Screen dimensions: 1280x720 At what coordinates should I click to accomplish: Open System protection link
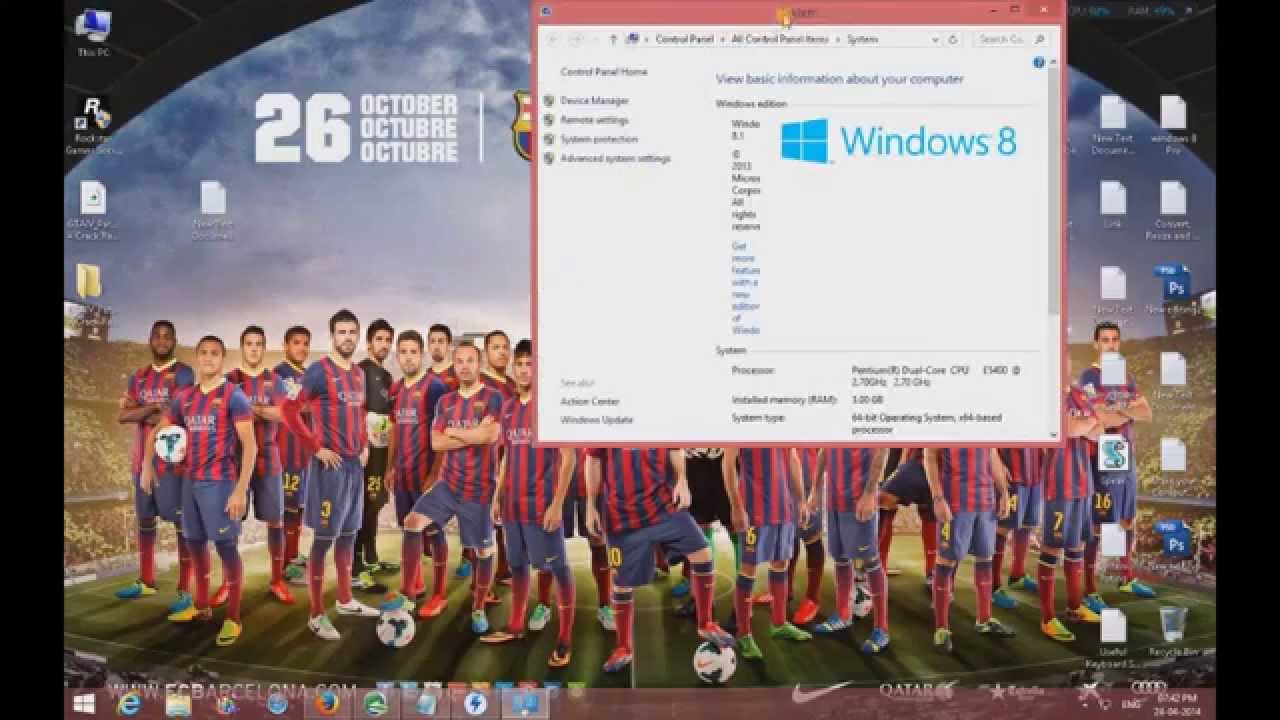click(598, 139)
